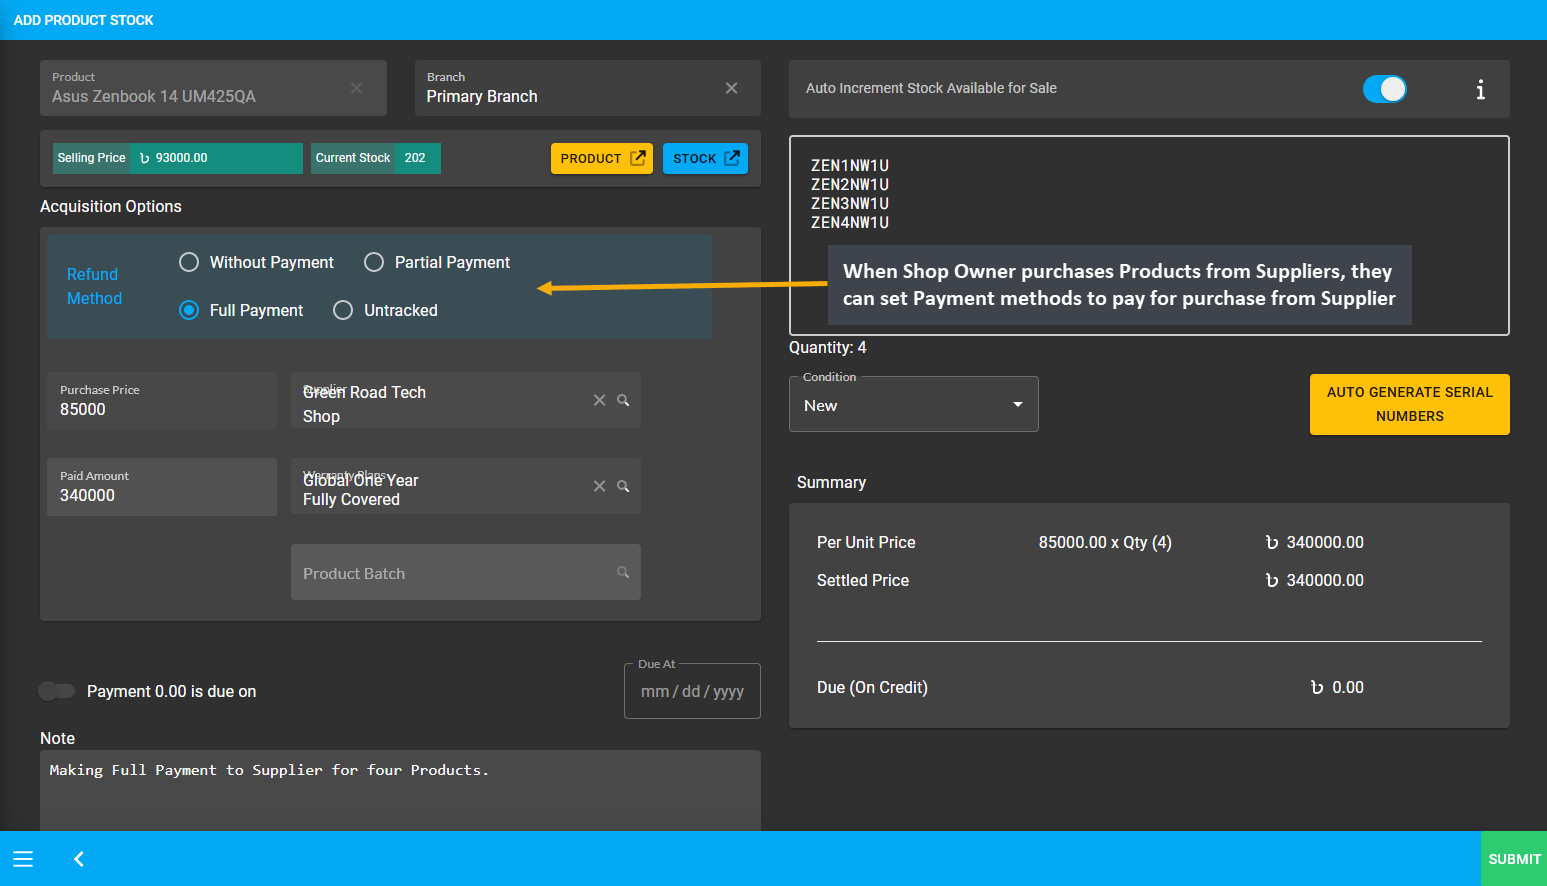Click the Quantity: 4 text
1547x886 pixels.
point(828,347)
